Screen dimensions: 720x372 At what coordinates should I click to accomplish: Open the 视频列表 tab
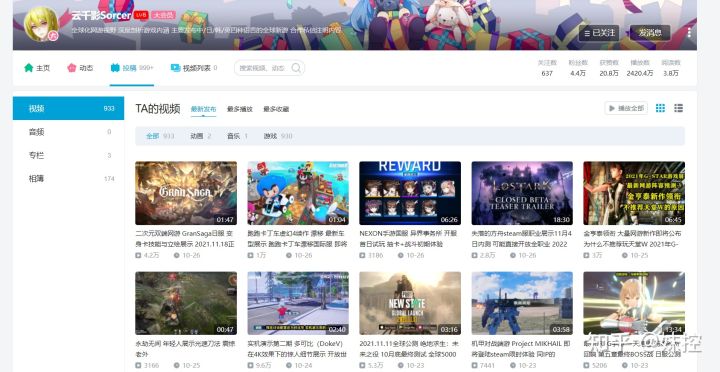point(194,68)
